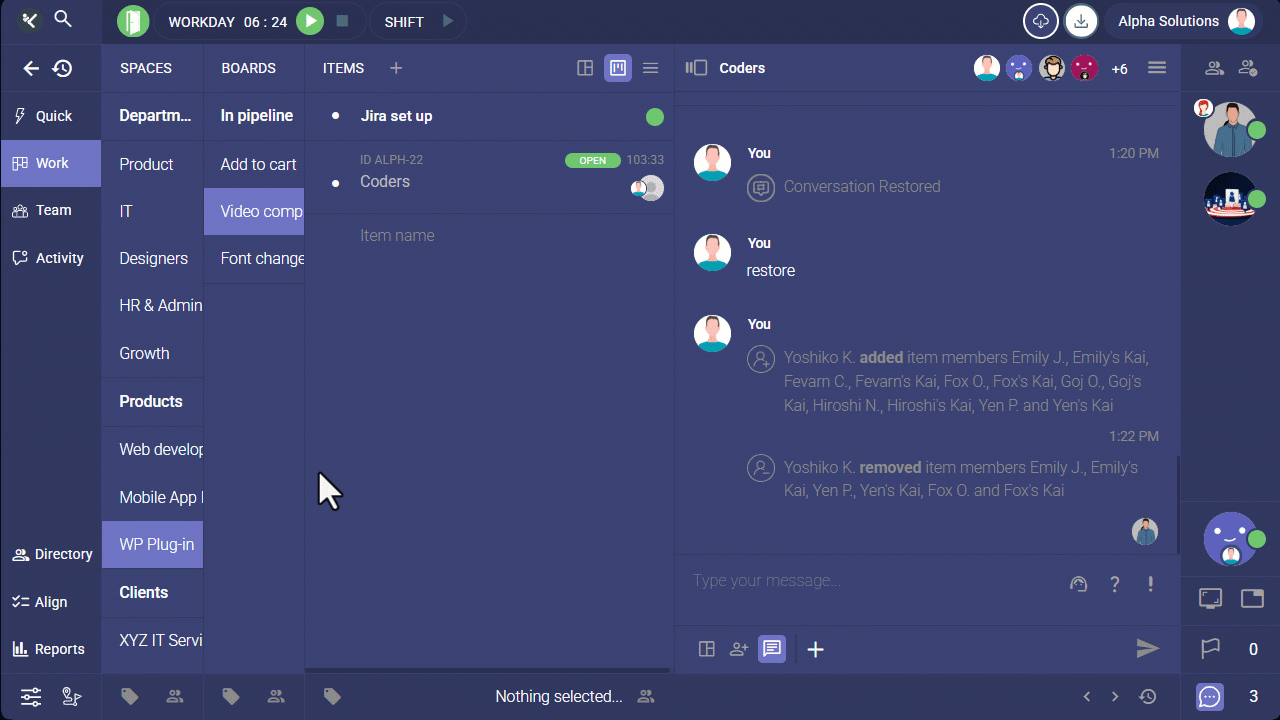
Task: Click the cloud download icon
Action: tap(1040, 21)
